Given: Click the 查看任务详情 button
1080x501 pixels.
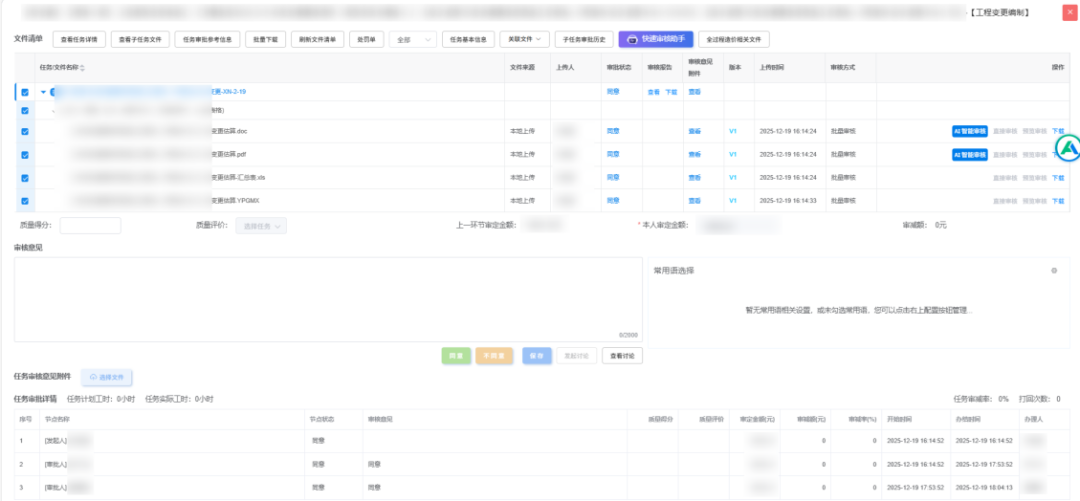Looking at the screenshot, I should [x=77, y=40].
